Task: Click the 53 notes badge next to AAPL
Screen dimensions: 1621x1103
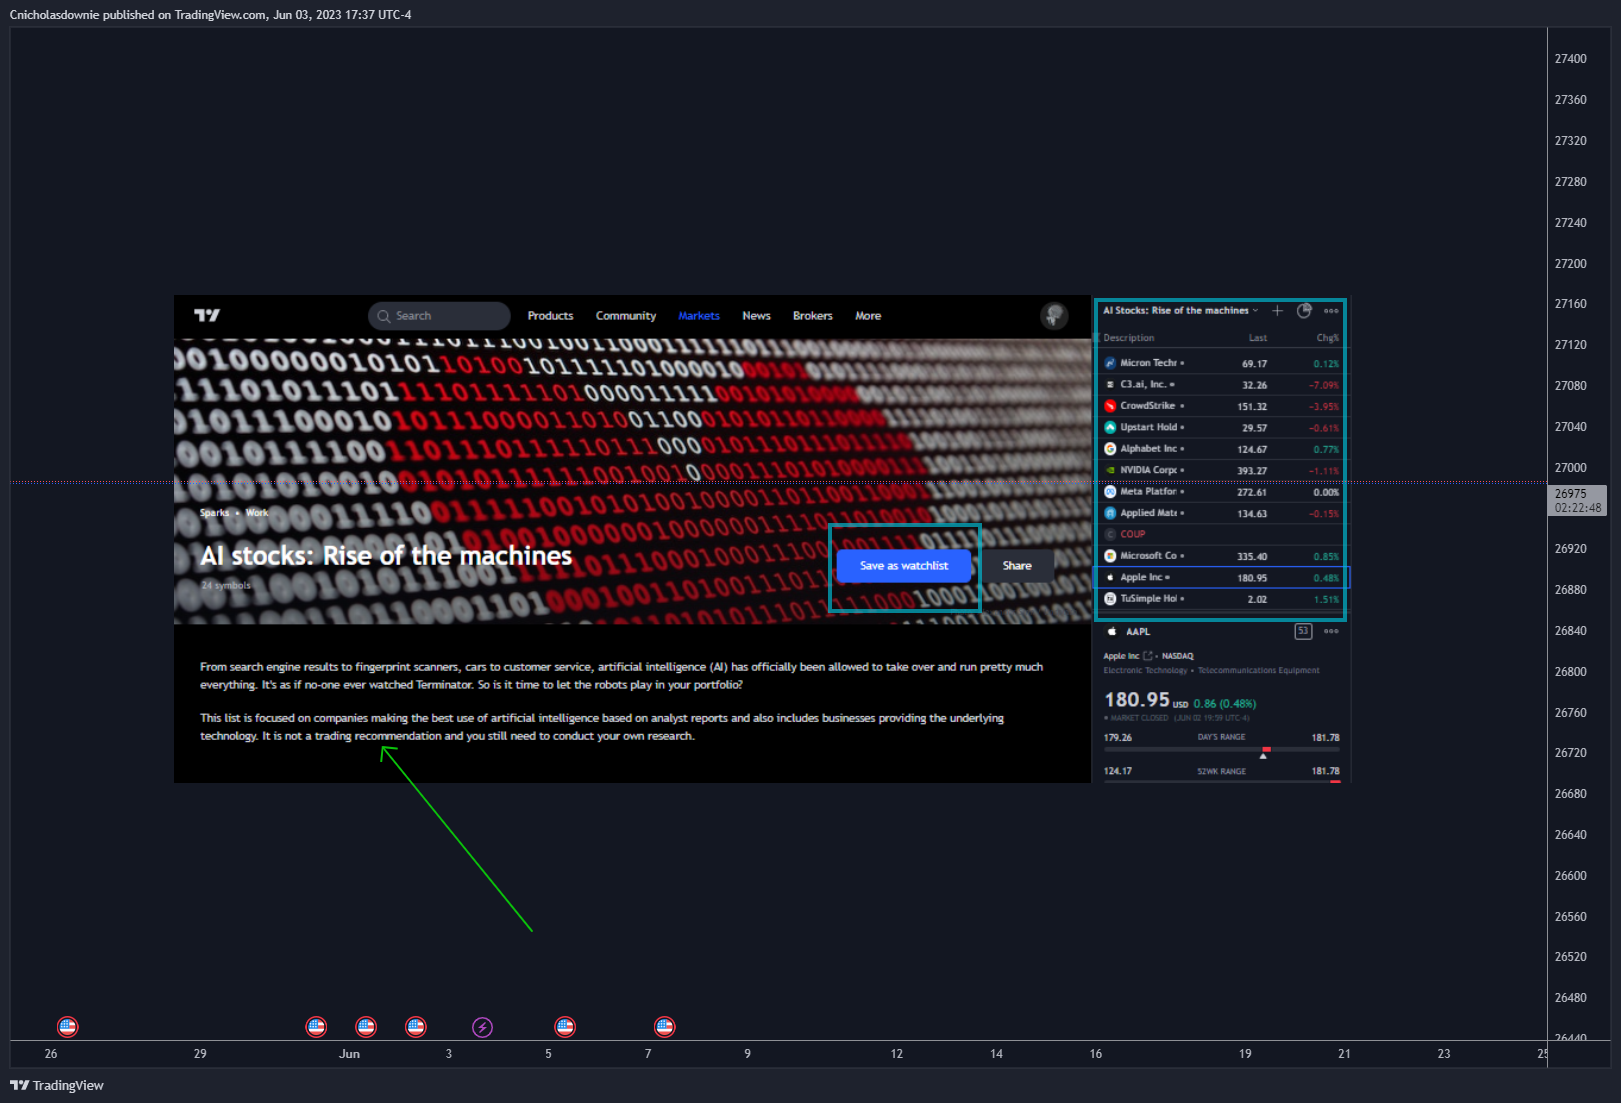Action: pos(1303,631)
